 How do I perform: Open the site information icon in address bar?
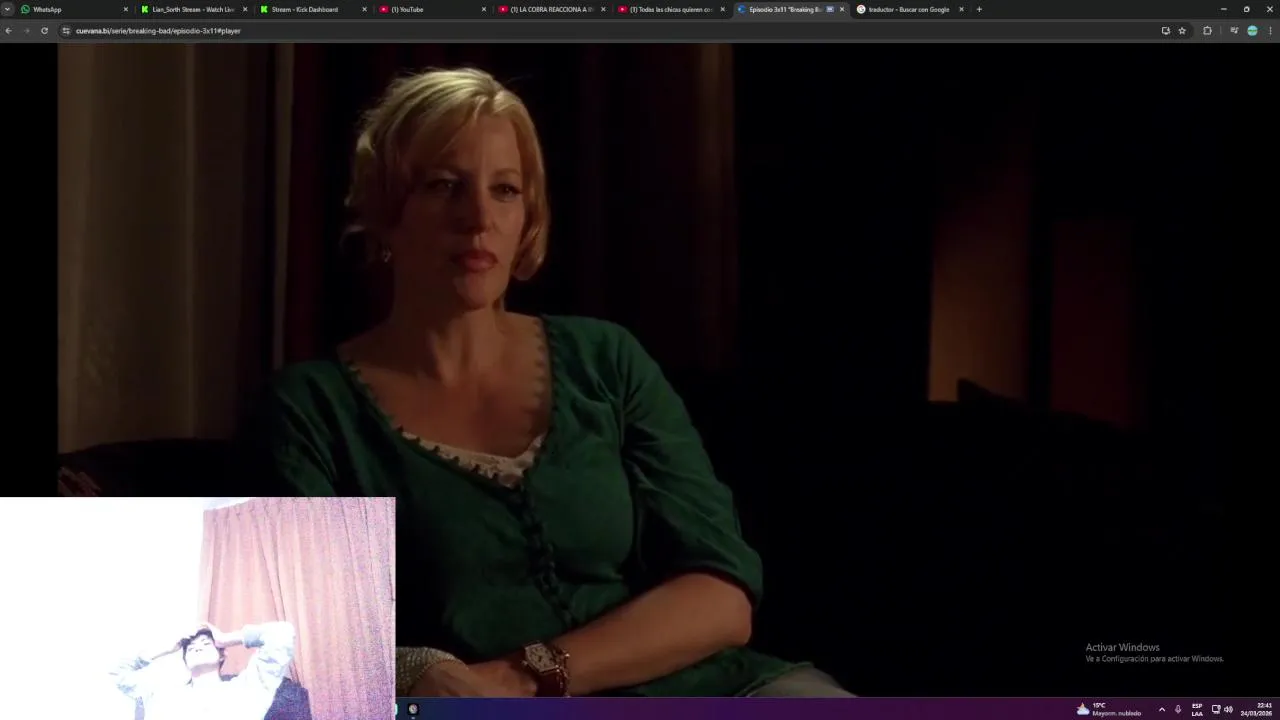(x=66, y=31)
